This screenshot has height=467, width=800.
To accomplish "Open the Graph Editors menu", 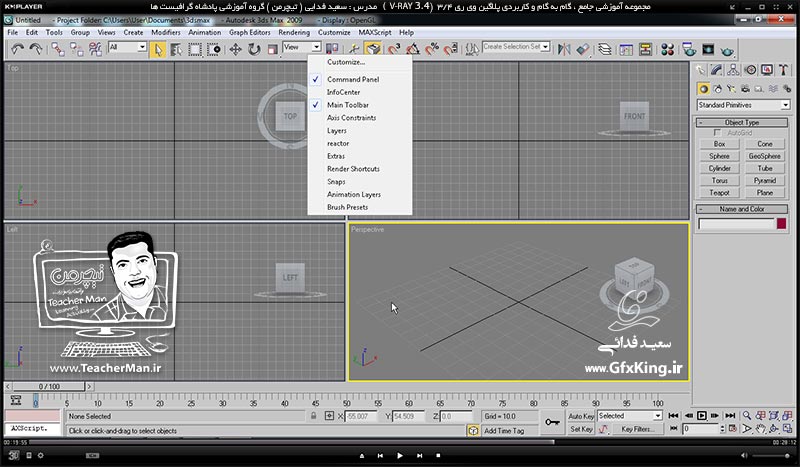I will point(249,32).
